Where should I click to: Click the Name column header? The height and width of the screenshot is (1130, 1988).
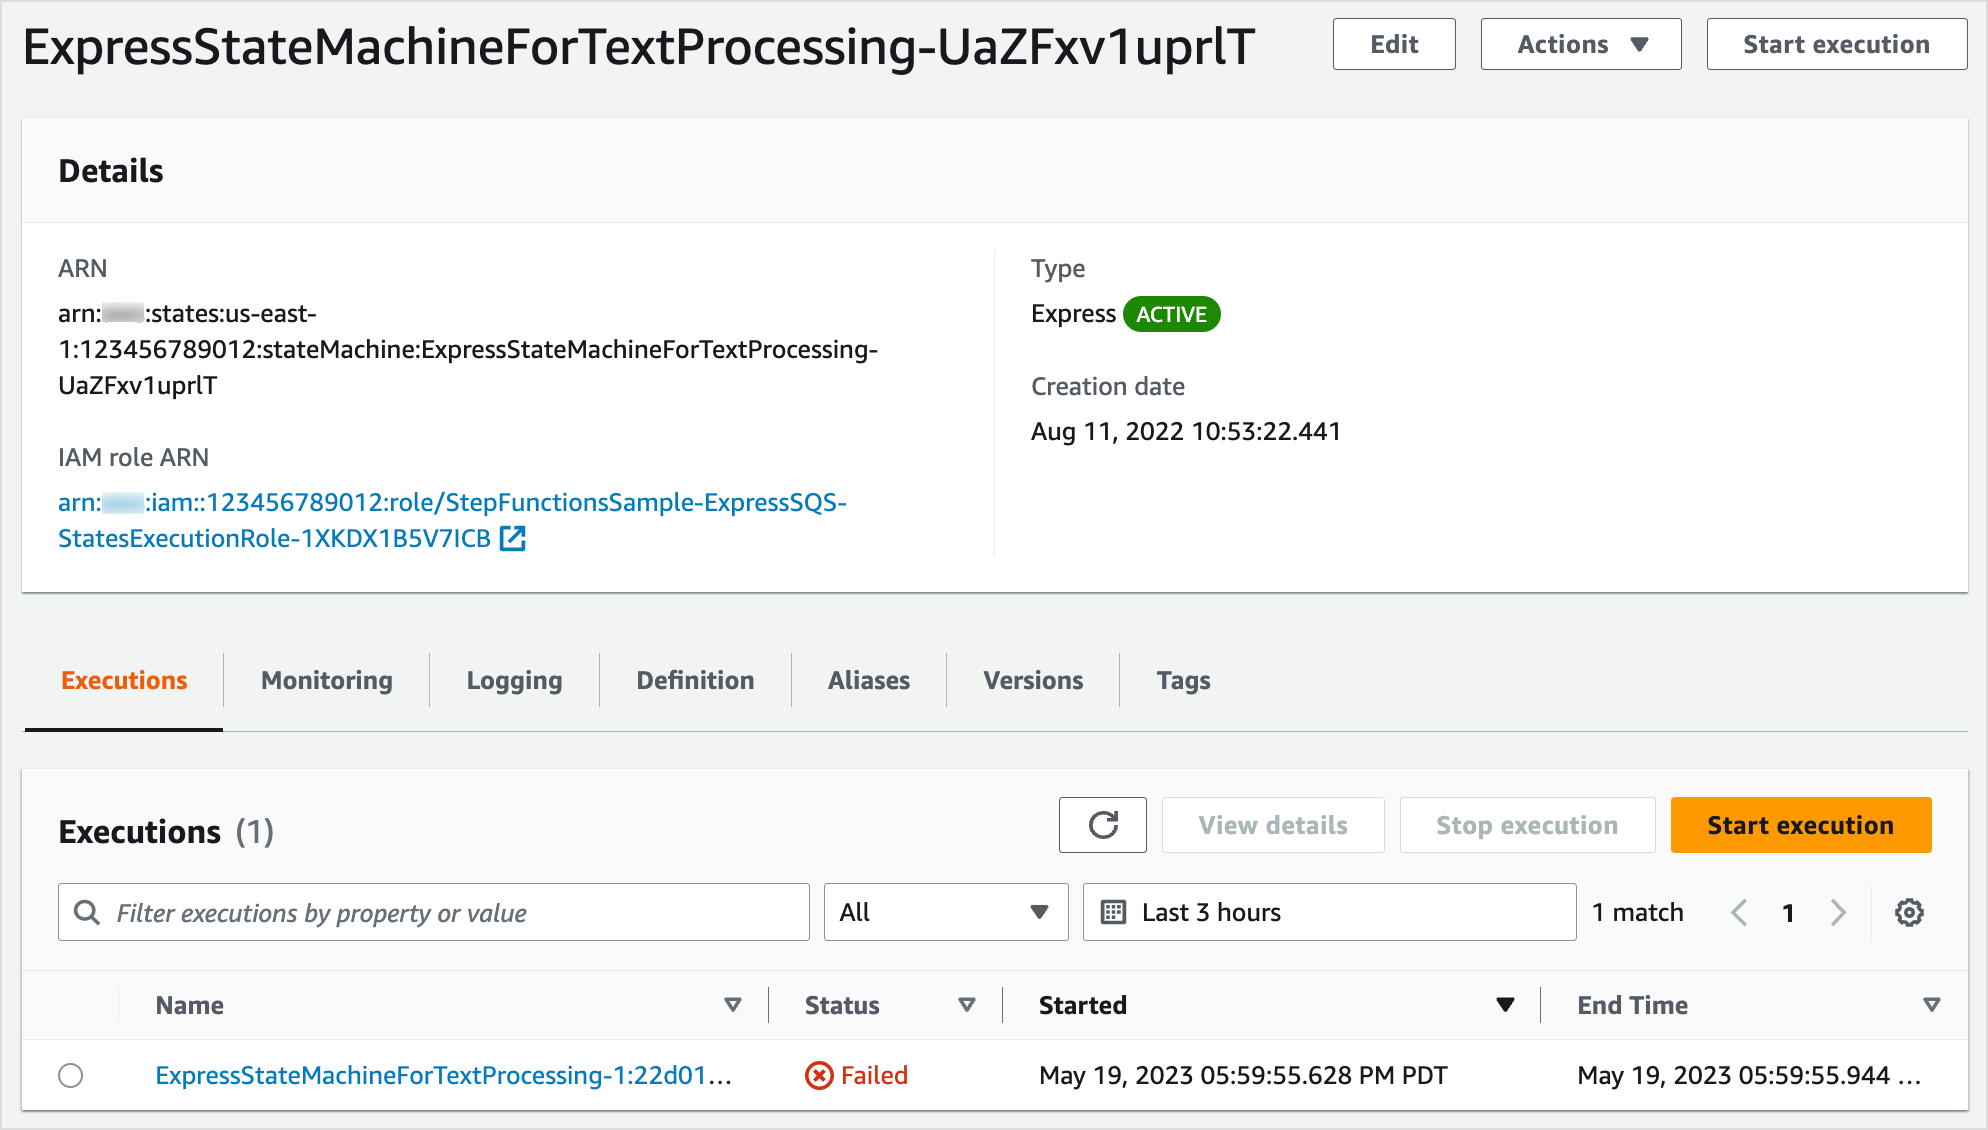189,1005
